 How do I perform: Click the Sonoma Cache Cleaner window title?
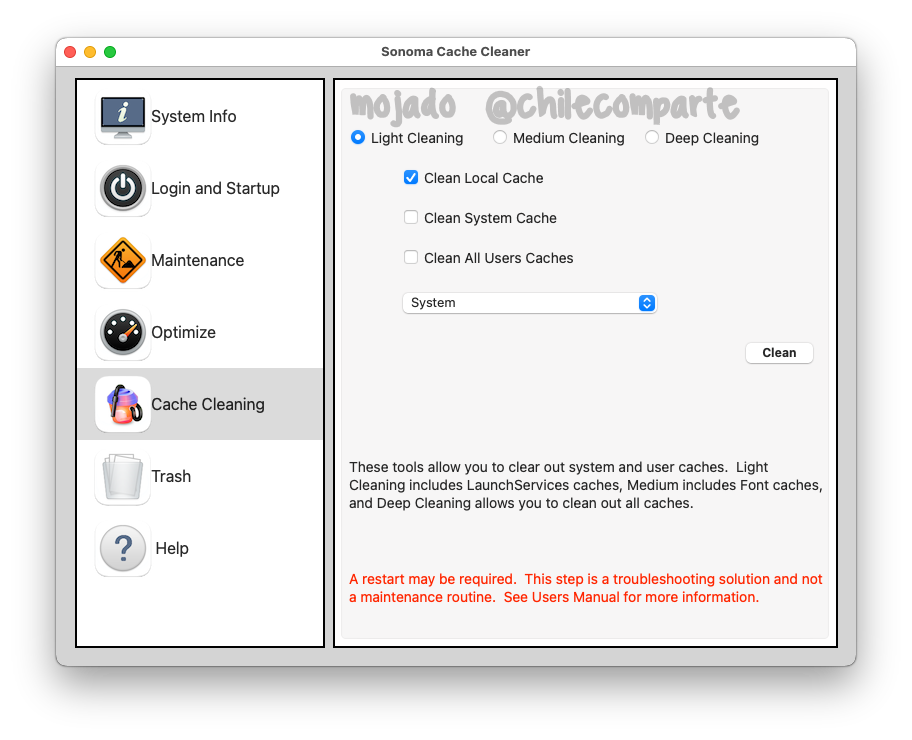click(x=455, y=52)
